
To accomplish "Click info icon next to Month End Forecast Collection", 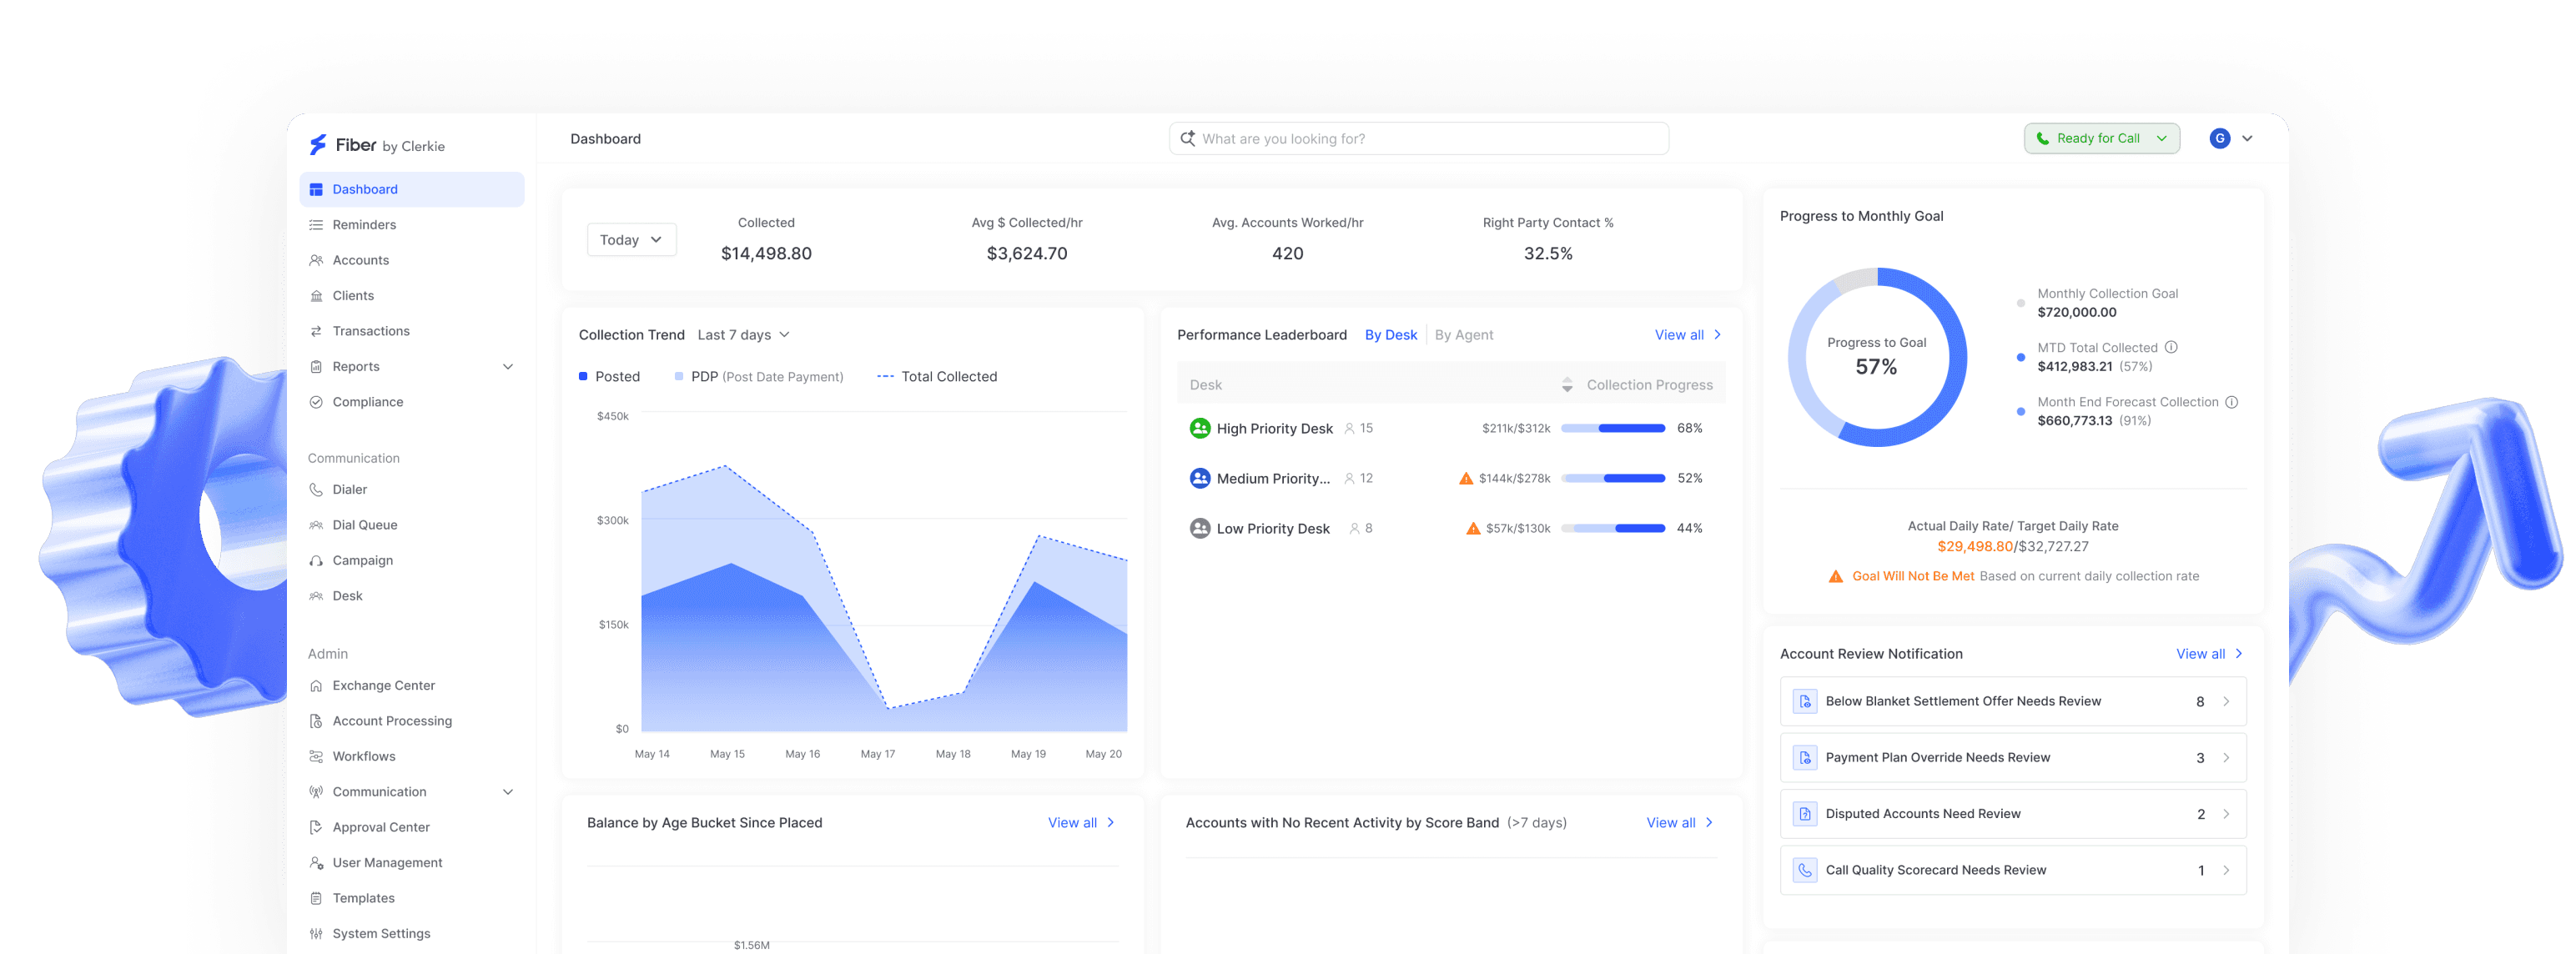I will (x=2231, y=402).
